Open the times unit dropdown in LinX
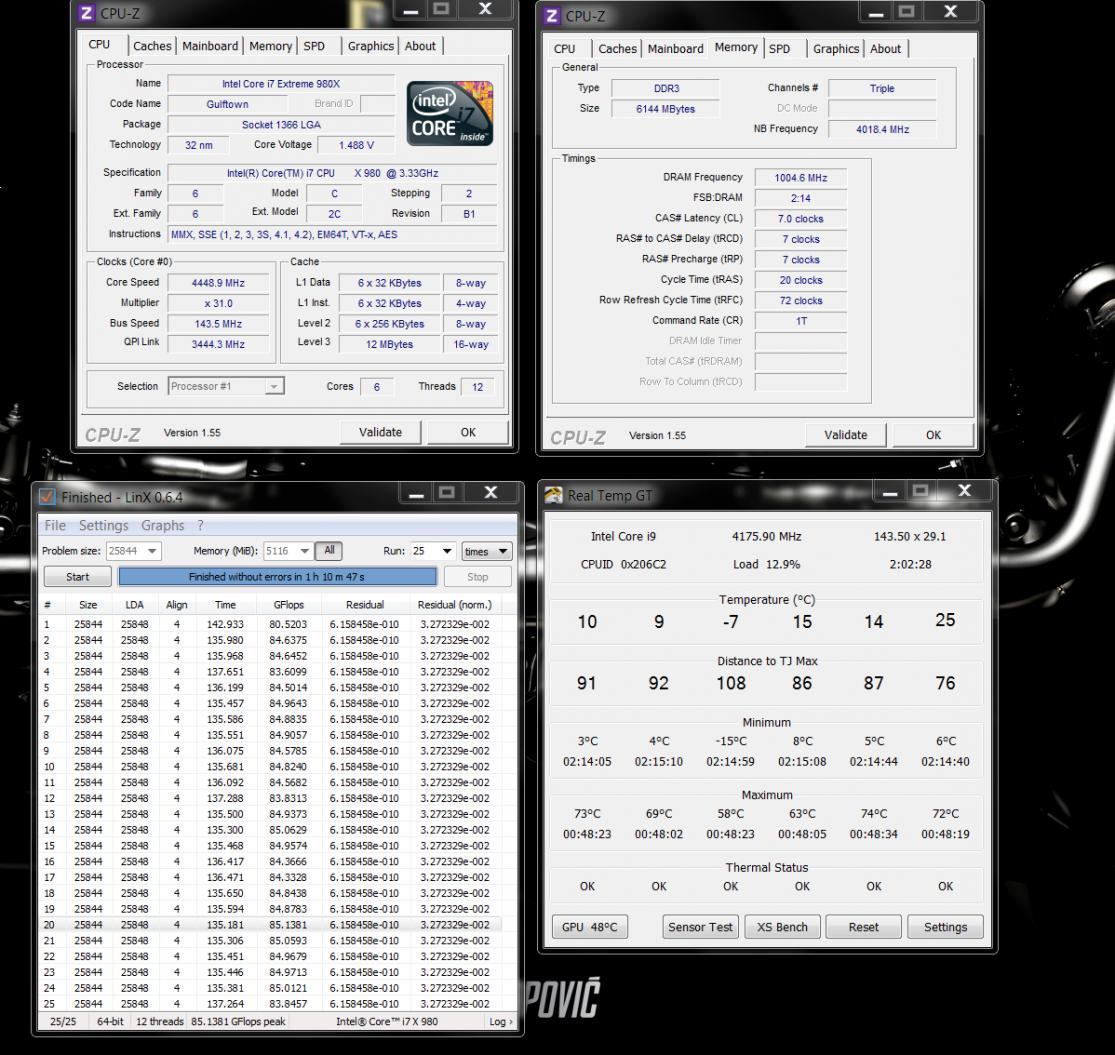Screen dimensions: 1115x1055 coord(486,551)
